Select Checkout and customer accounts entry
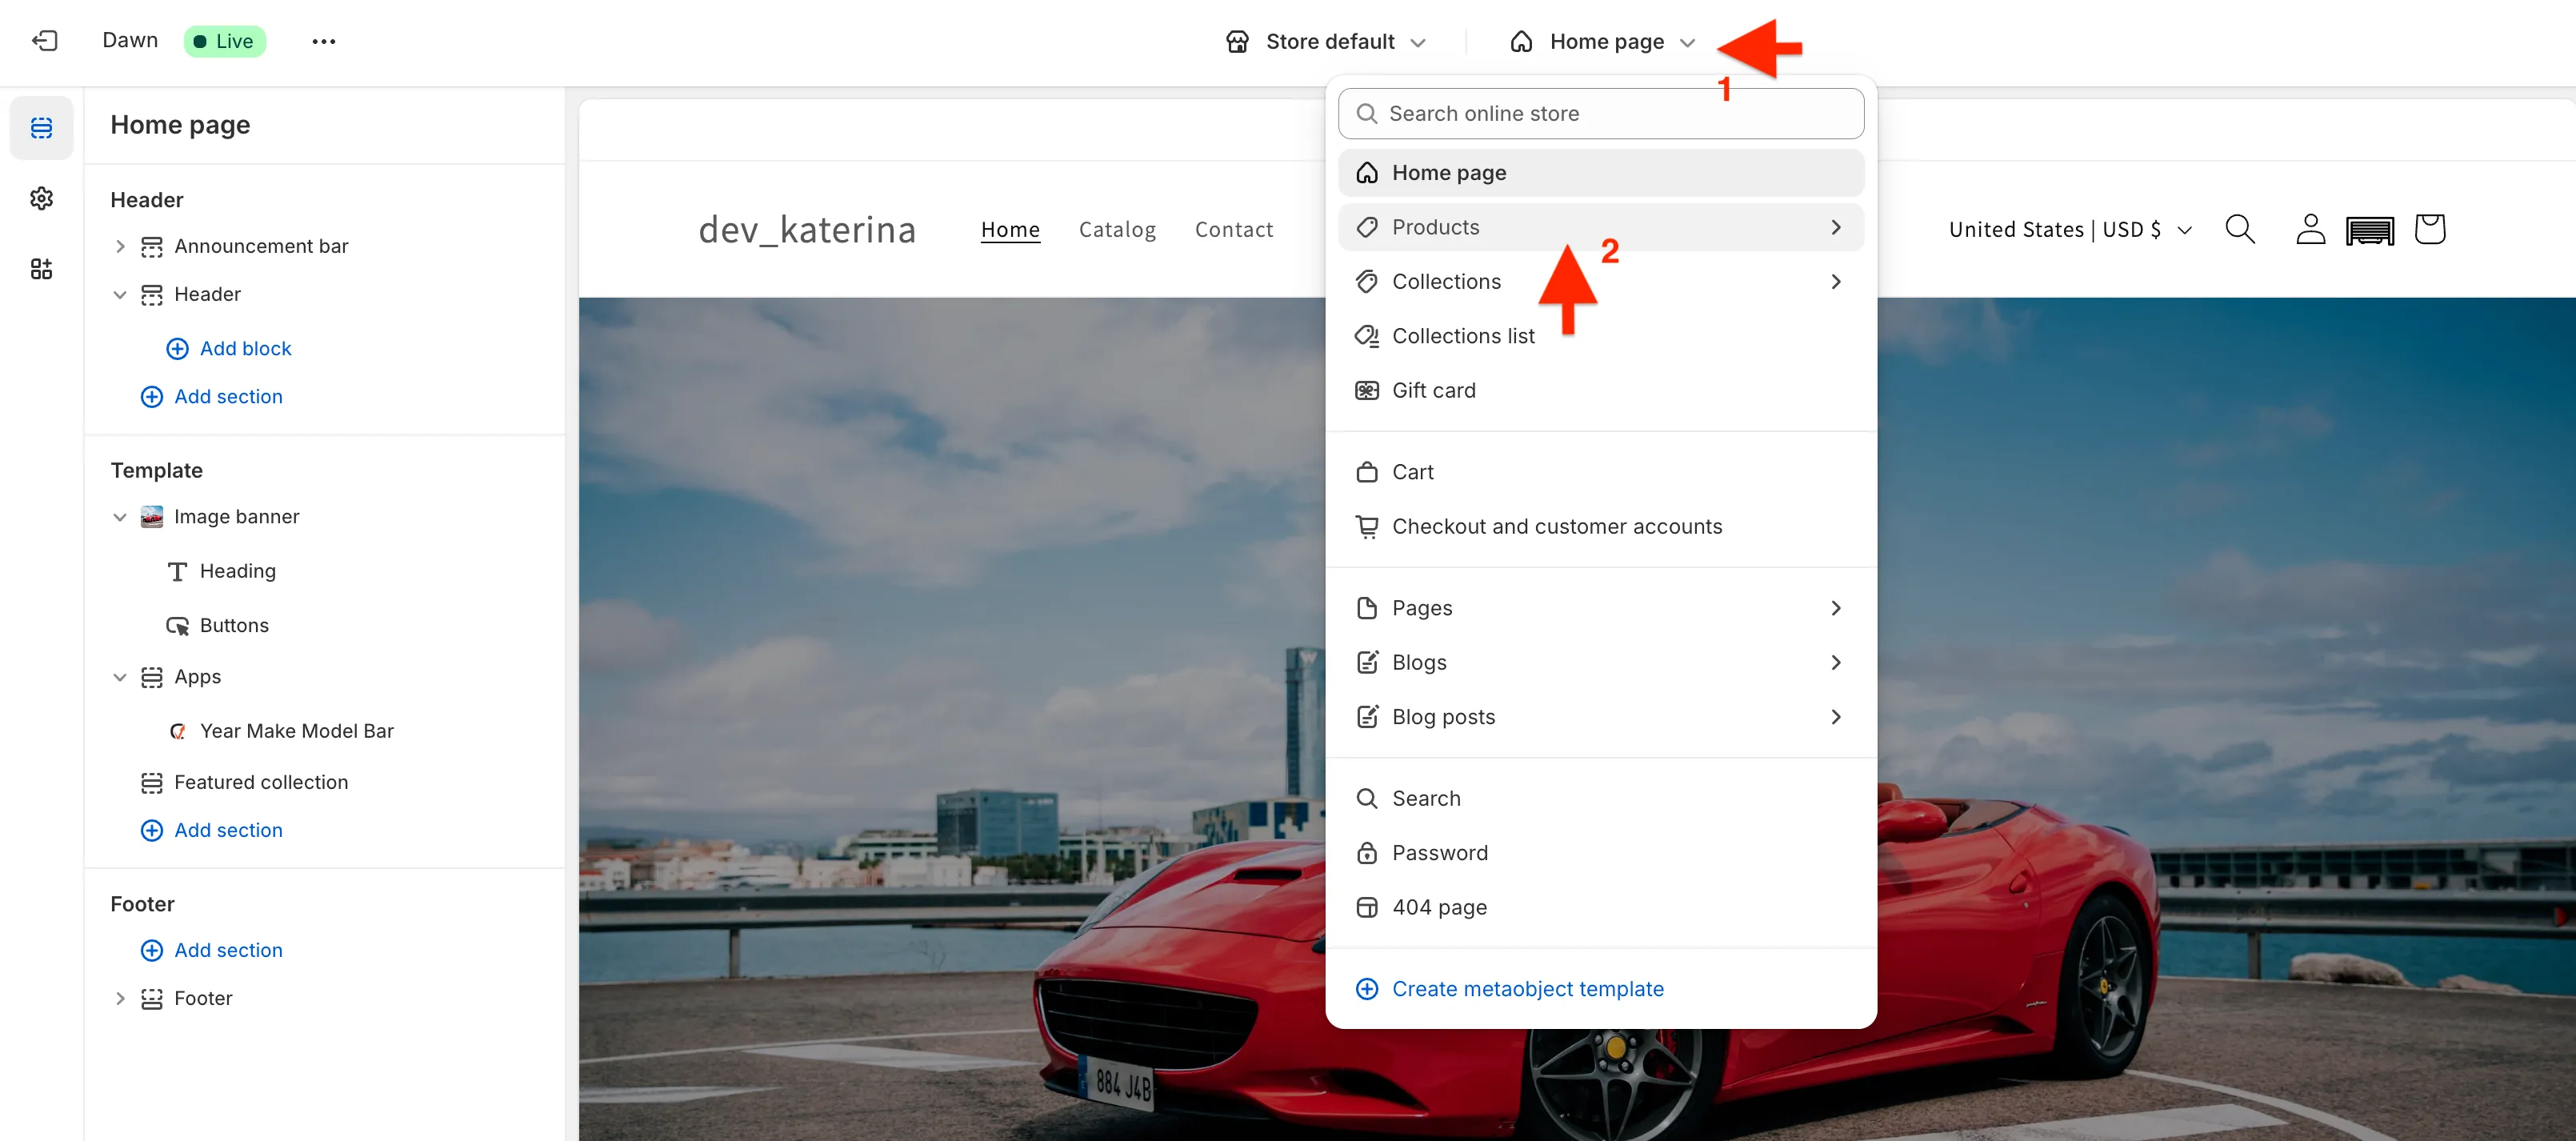Screen dimensions: 2576x1141 point(1556,526)
